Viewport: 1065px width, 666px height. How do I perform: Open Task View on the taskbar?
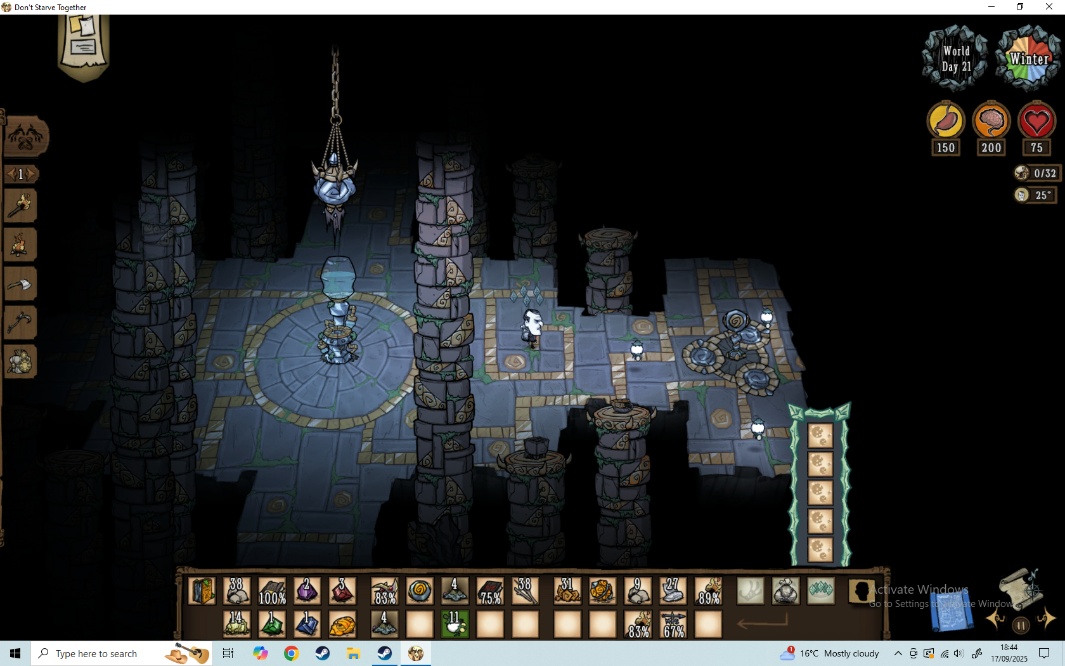tap(228, 653)
